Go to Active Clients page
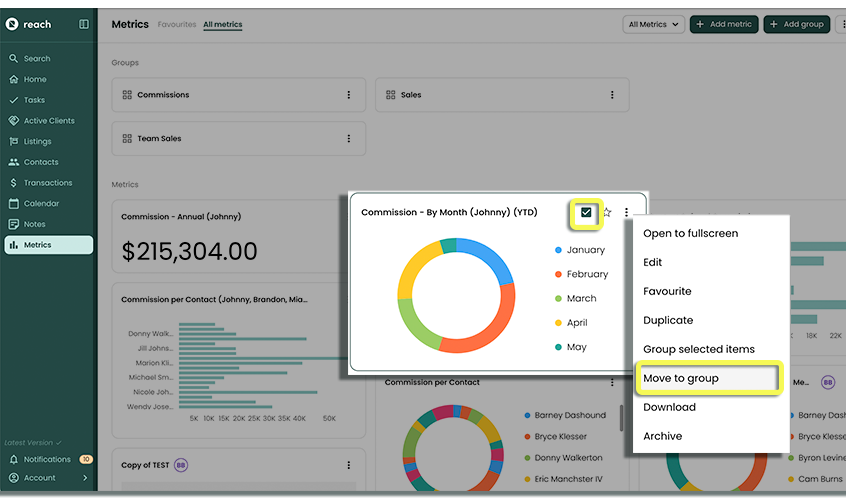This screenshot has width=846, height=500. coord(48,121)
